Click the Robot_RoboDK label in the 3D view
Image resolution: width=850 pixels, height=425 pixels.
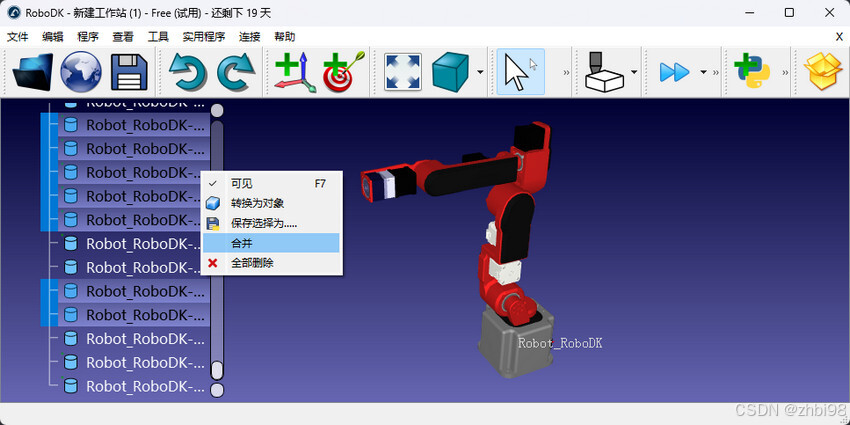coord(560,343)
